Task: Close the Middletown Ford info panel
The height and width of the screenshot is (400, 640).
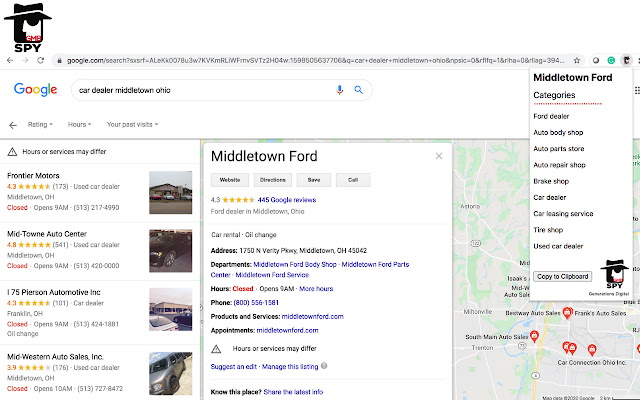Action: pos(439,156)
